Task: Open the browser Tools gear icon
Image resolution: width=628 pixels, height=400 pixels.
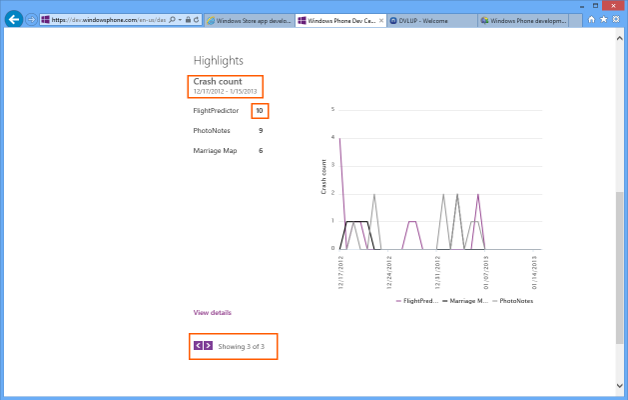Action: tap(616, 19)
